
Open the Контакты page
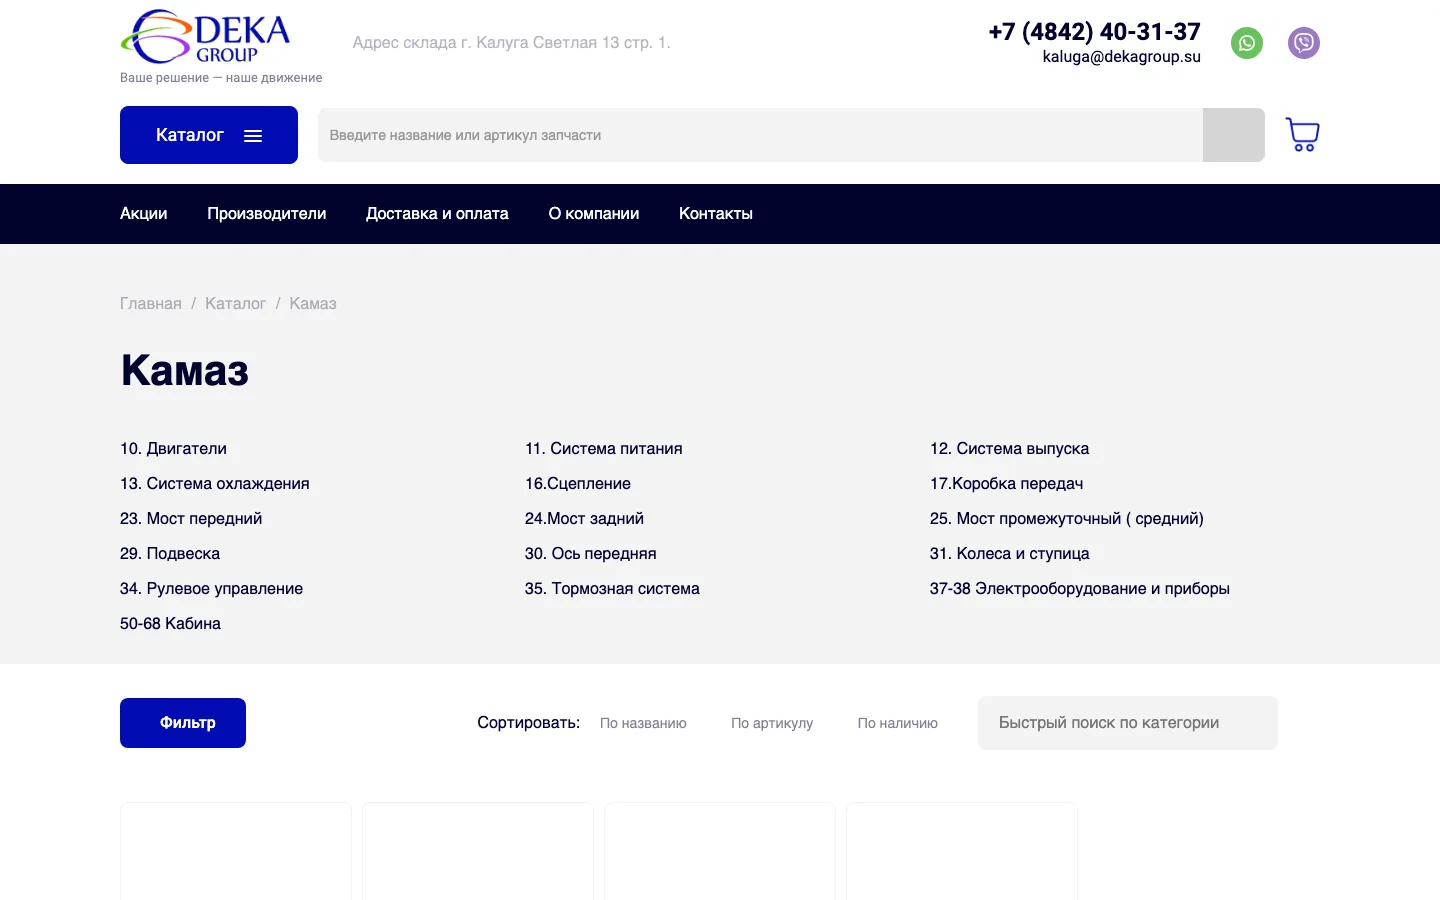point(716,214)
